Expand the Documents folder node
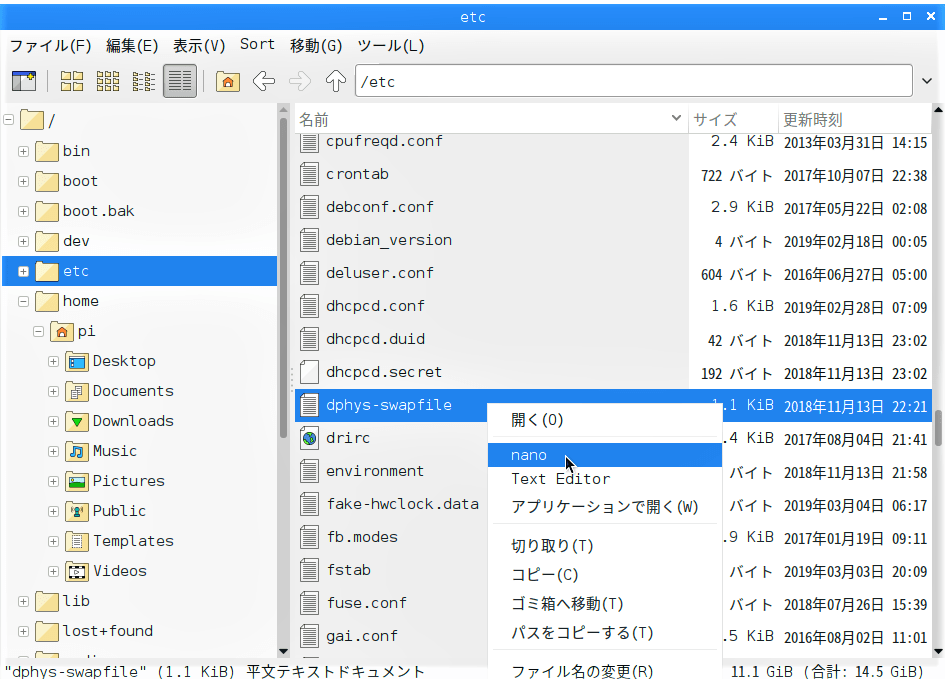The height and width of the screenshot is (683, 945). point(54,391)
